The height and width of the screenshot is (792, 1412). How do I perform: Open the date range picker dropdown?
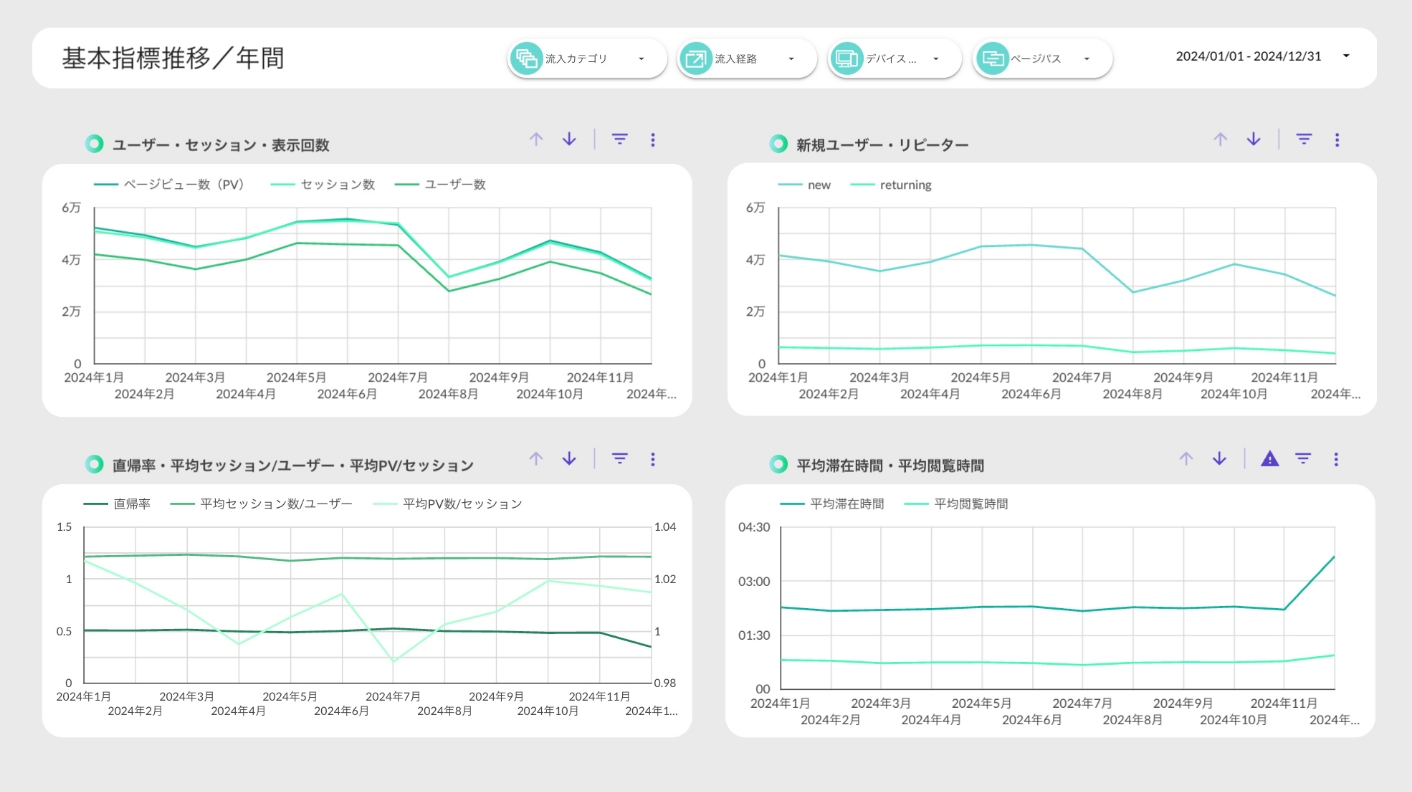pos(1263,56)
